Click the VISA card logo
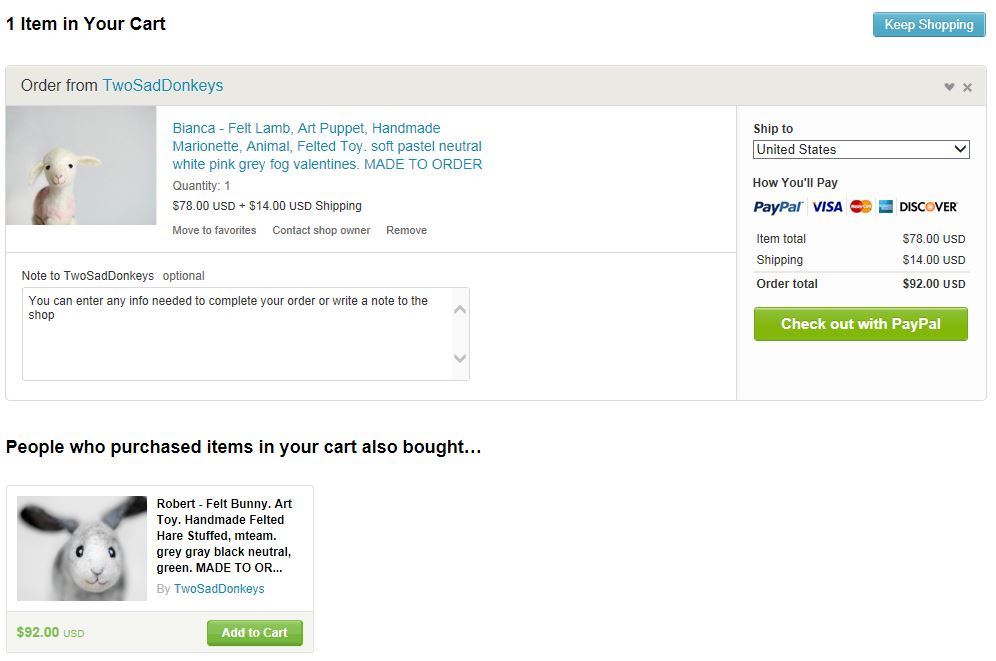Viewport: 996px width, 661px height. click(827, 207)
